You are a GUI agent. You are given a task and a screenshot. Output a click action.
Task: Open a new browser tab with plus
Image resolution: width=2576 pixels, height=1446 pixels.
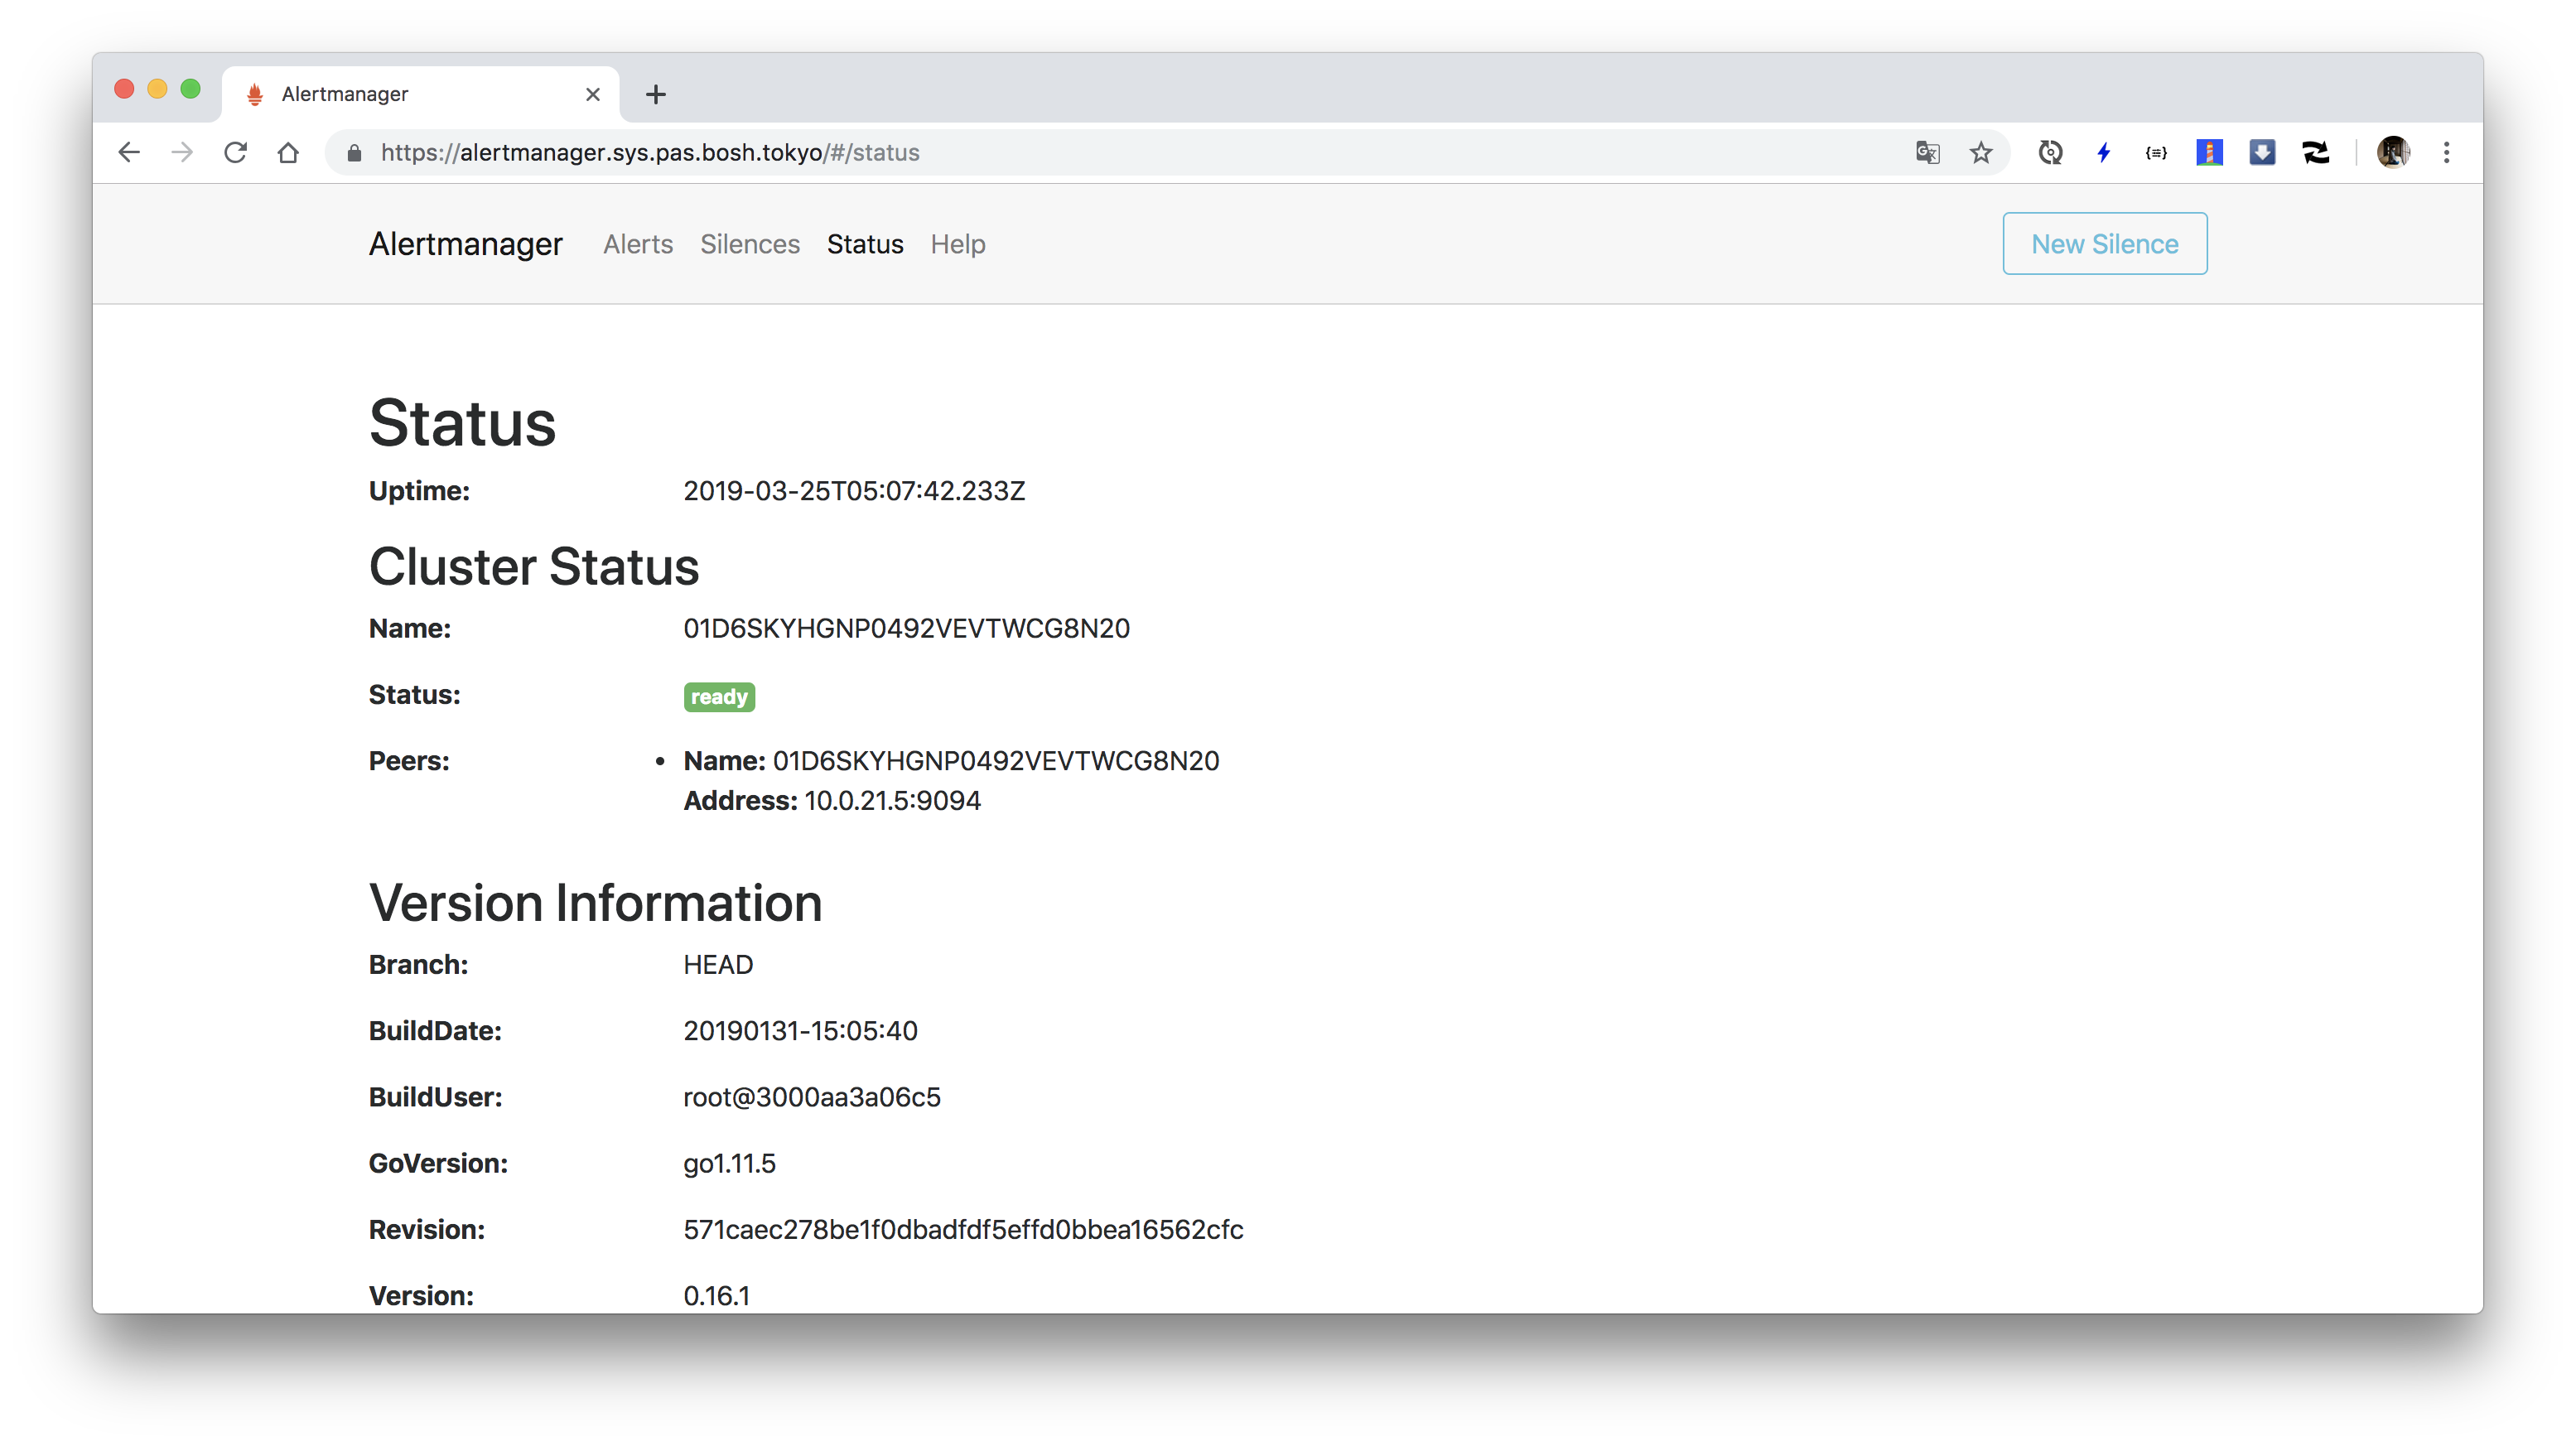pyautogui.click(x=655, y=94)
